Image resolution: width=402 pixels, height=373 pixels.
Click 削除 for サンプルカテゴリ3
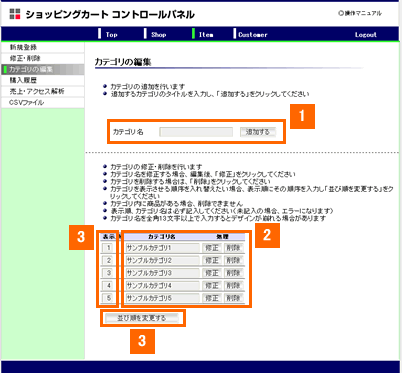click(x=233, y=273)
